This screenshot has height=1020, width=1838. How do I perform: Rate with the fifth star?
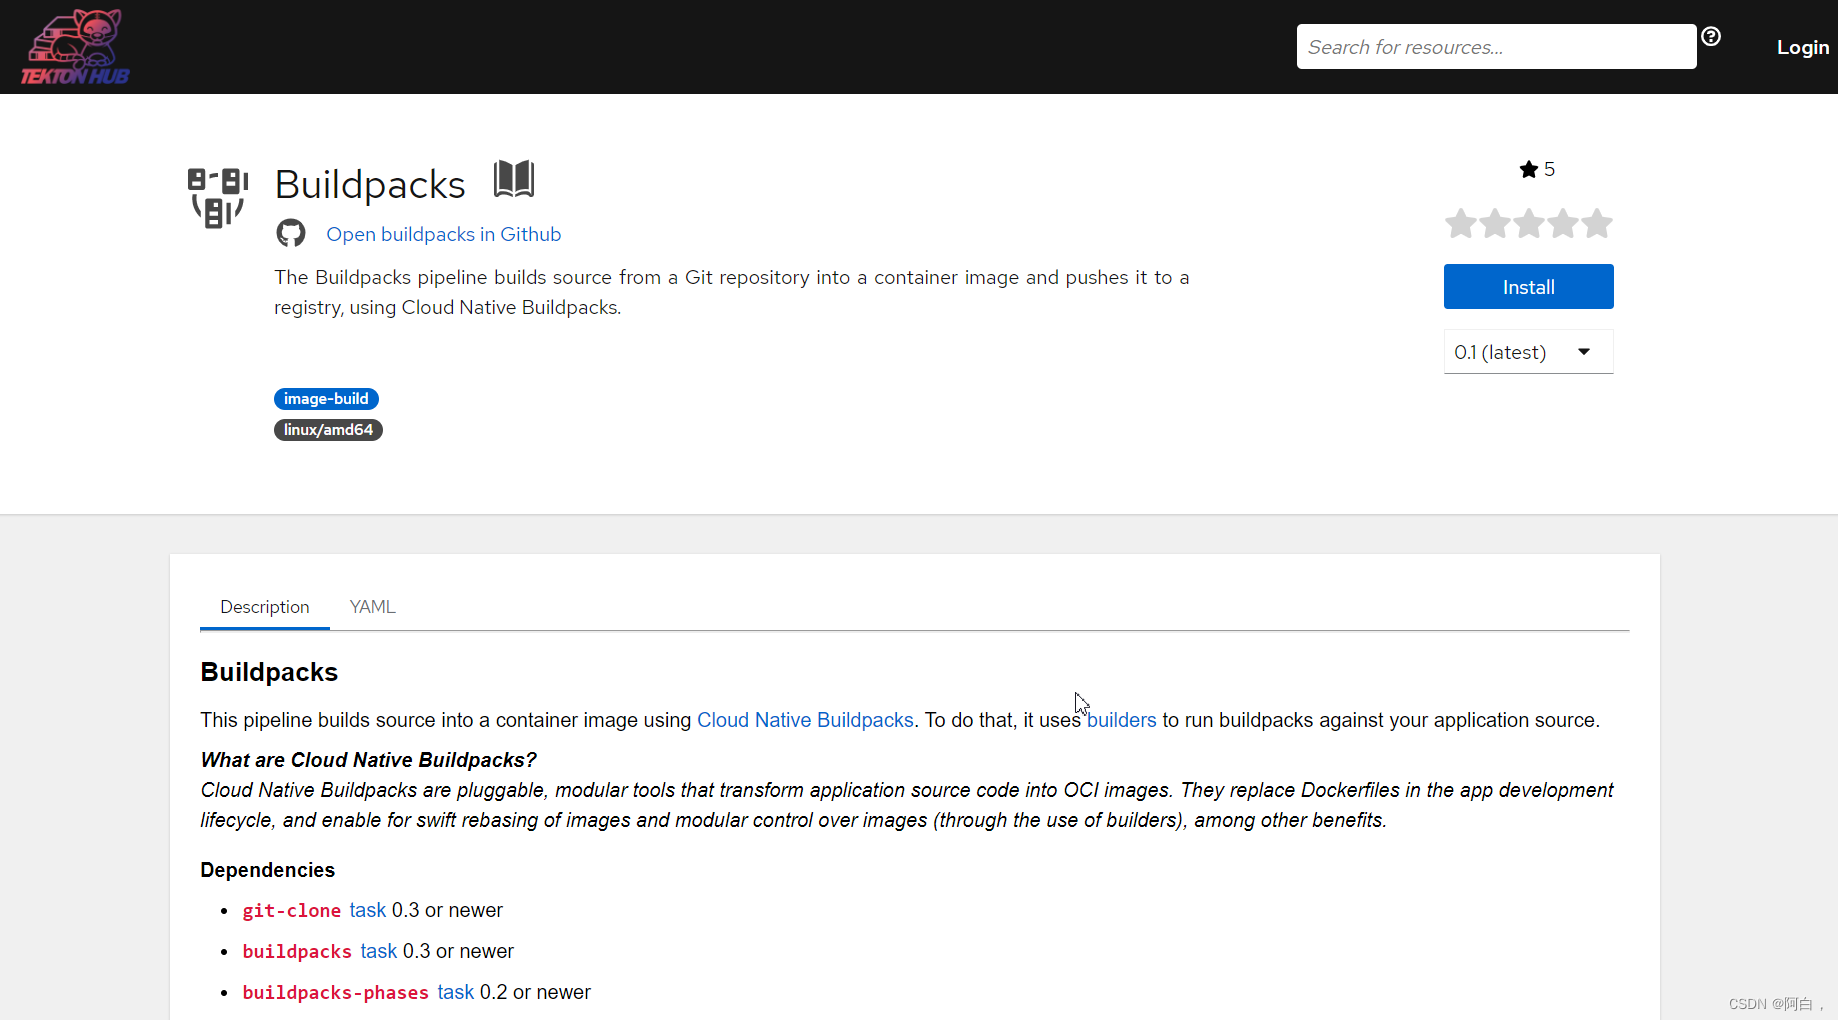coord(1597,223)
